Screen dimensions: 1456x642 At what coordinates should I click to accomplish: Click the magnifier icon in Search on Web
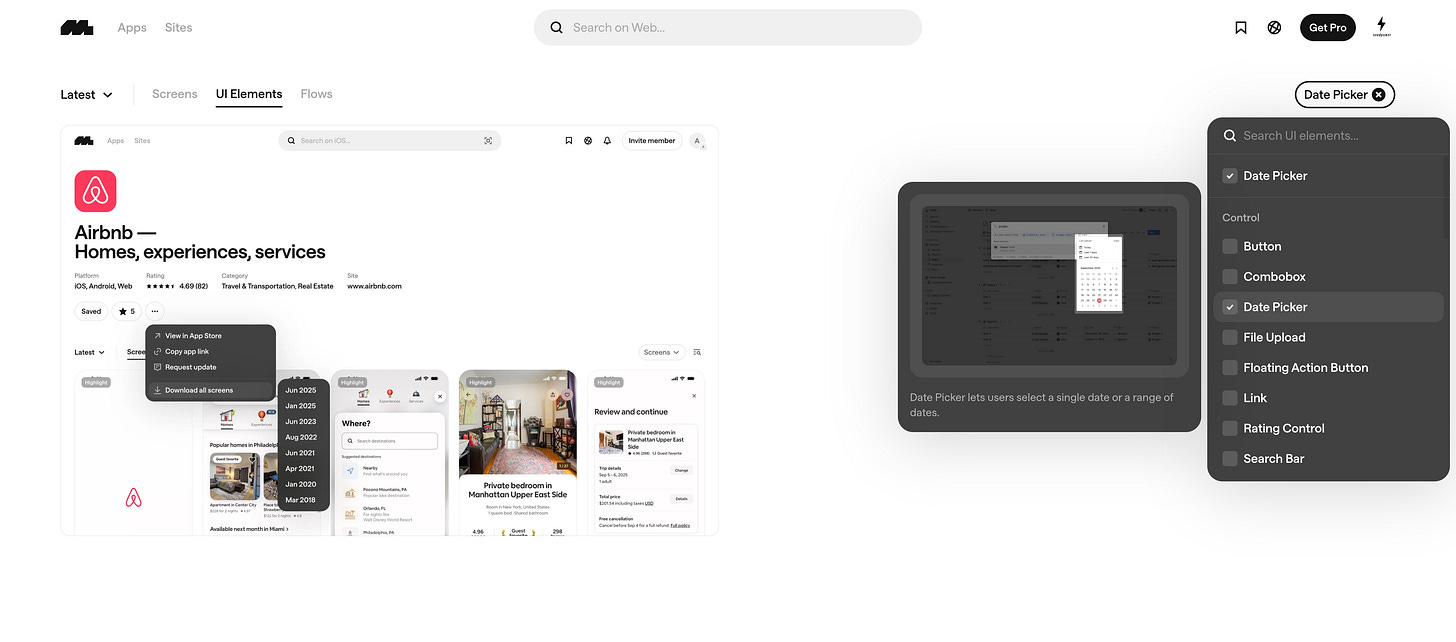[557, 28]
